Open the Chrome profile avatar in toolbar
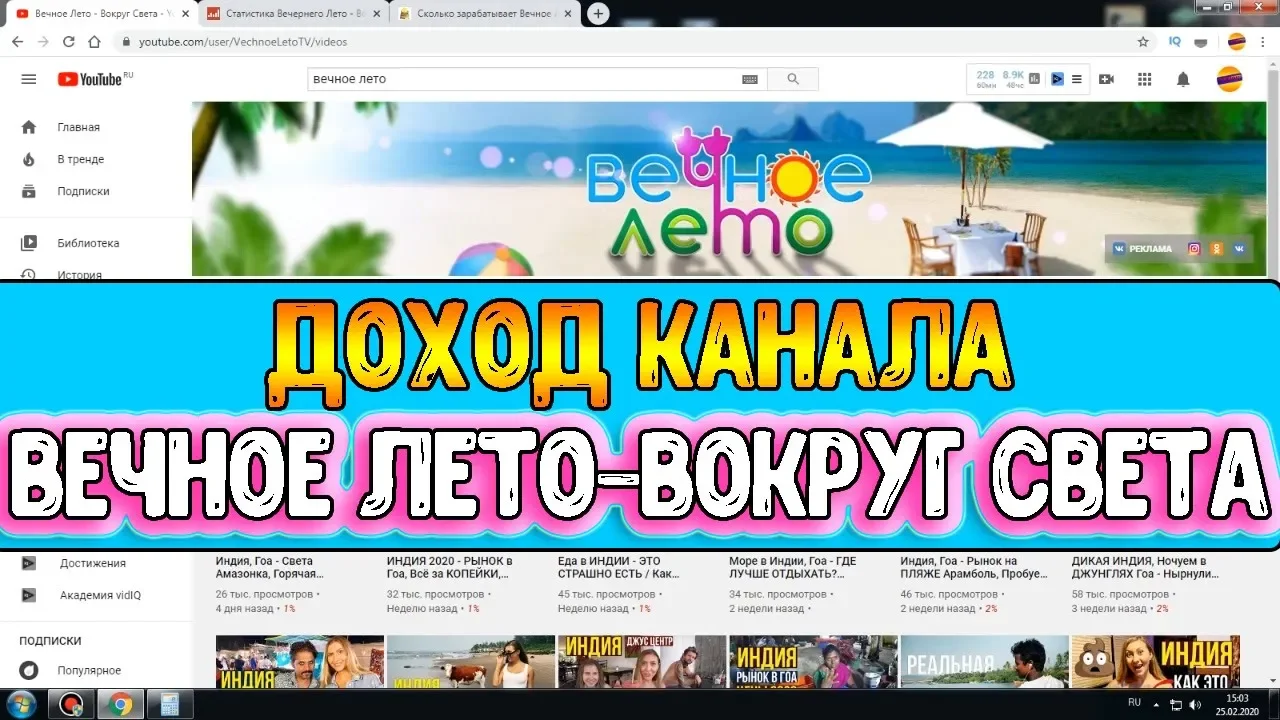Screen dimensions: 1280x720 pos(1236,42)
